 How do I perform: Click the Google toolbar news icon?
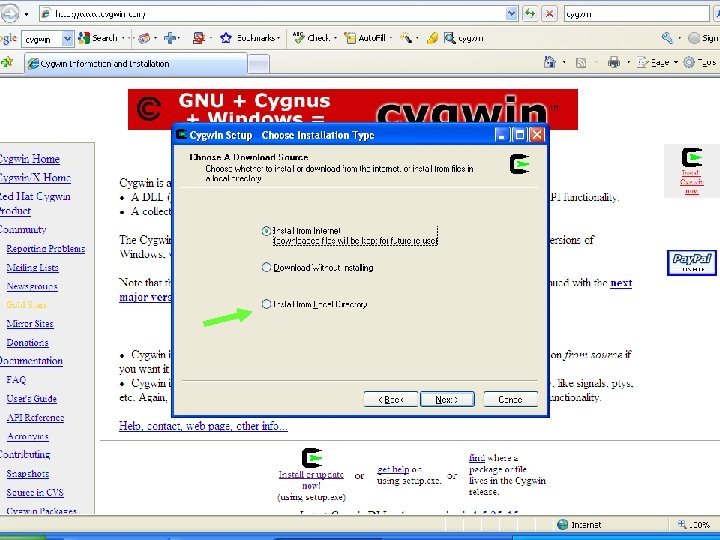(144, 38)
